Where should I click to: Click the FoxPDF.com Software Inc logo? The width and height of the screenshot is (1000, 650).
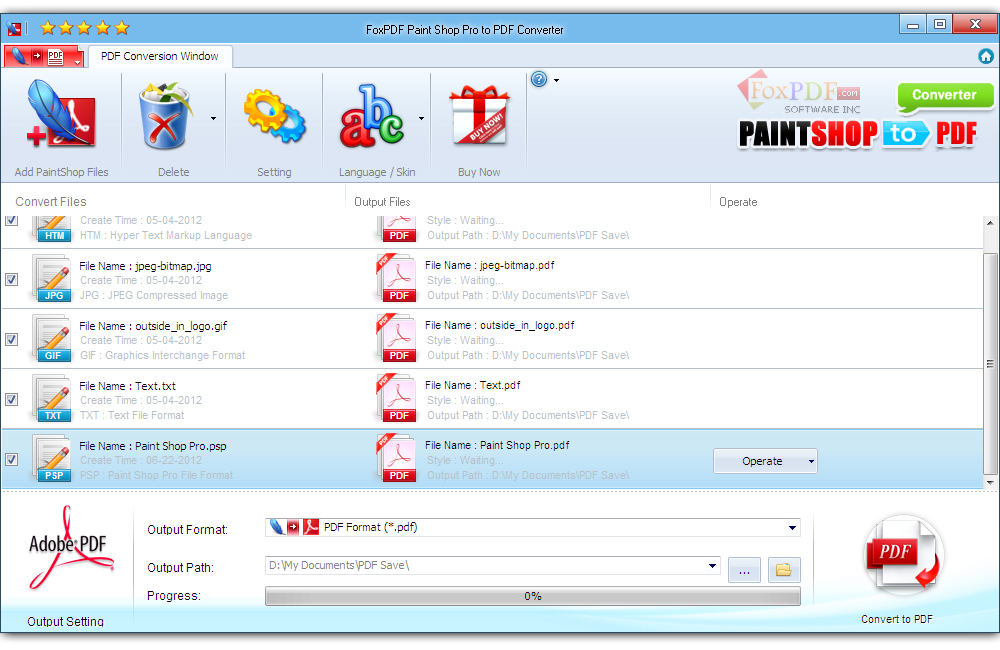pyautogui.click(x=800, y=93)
